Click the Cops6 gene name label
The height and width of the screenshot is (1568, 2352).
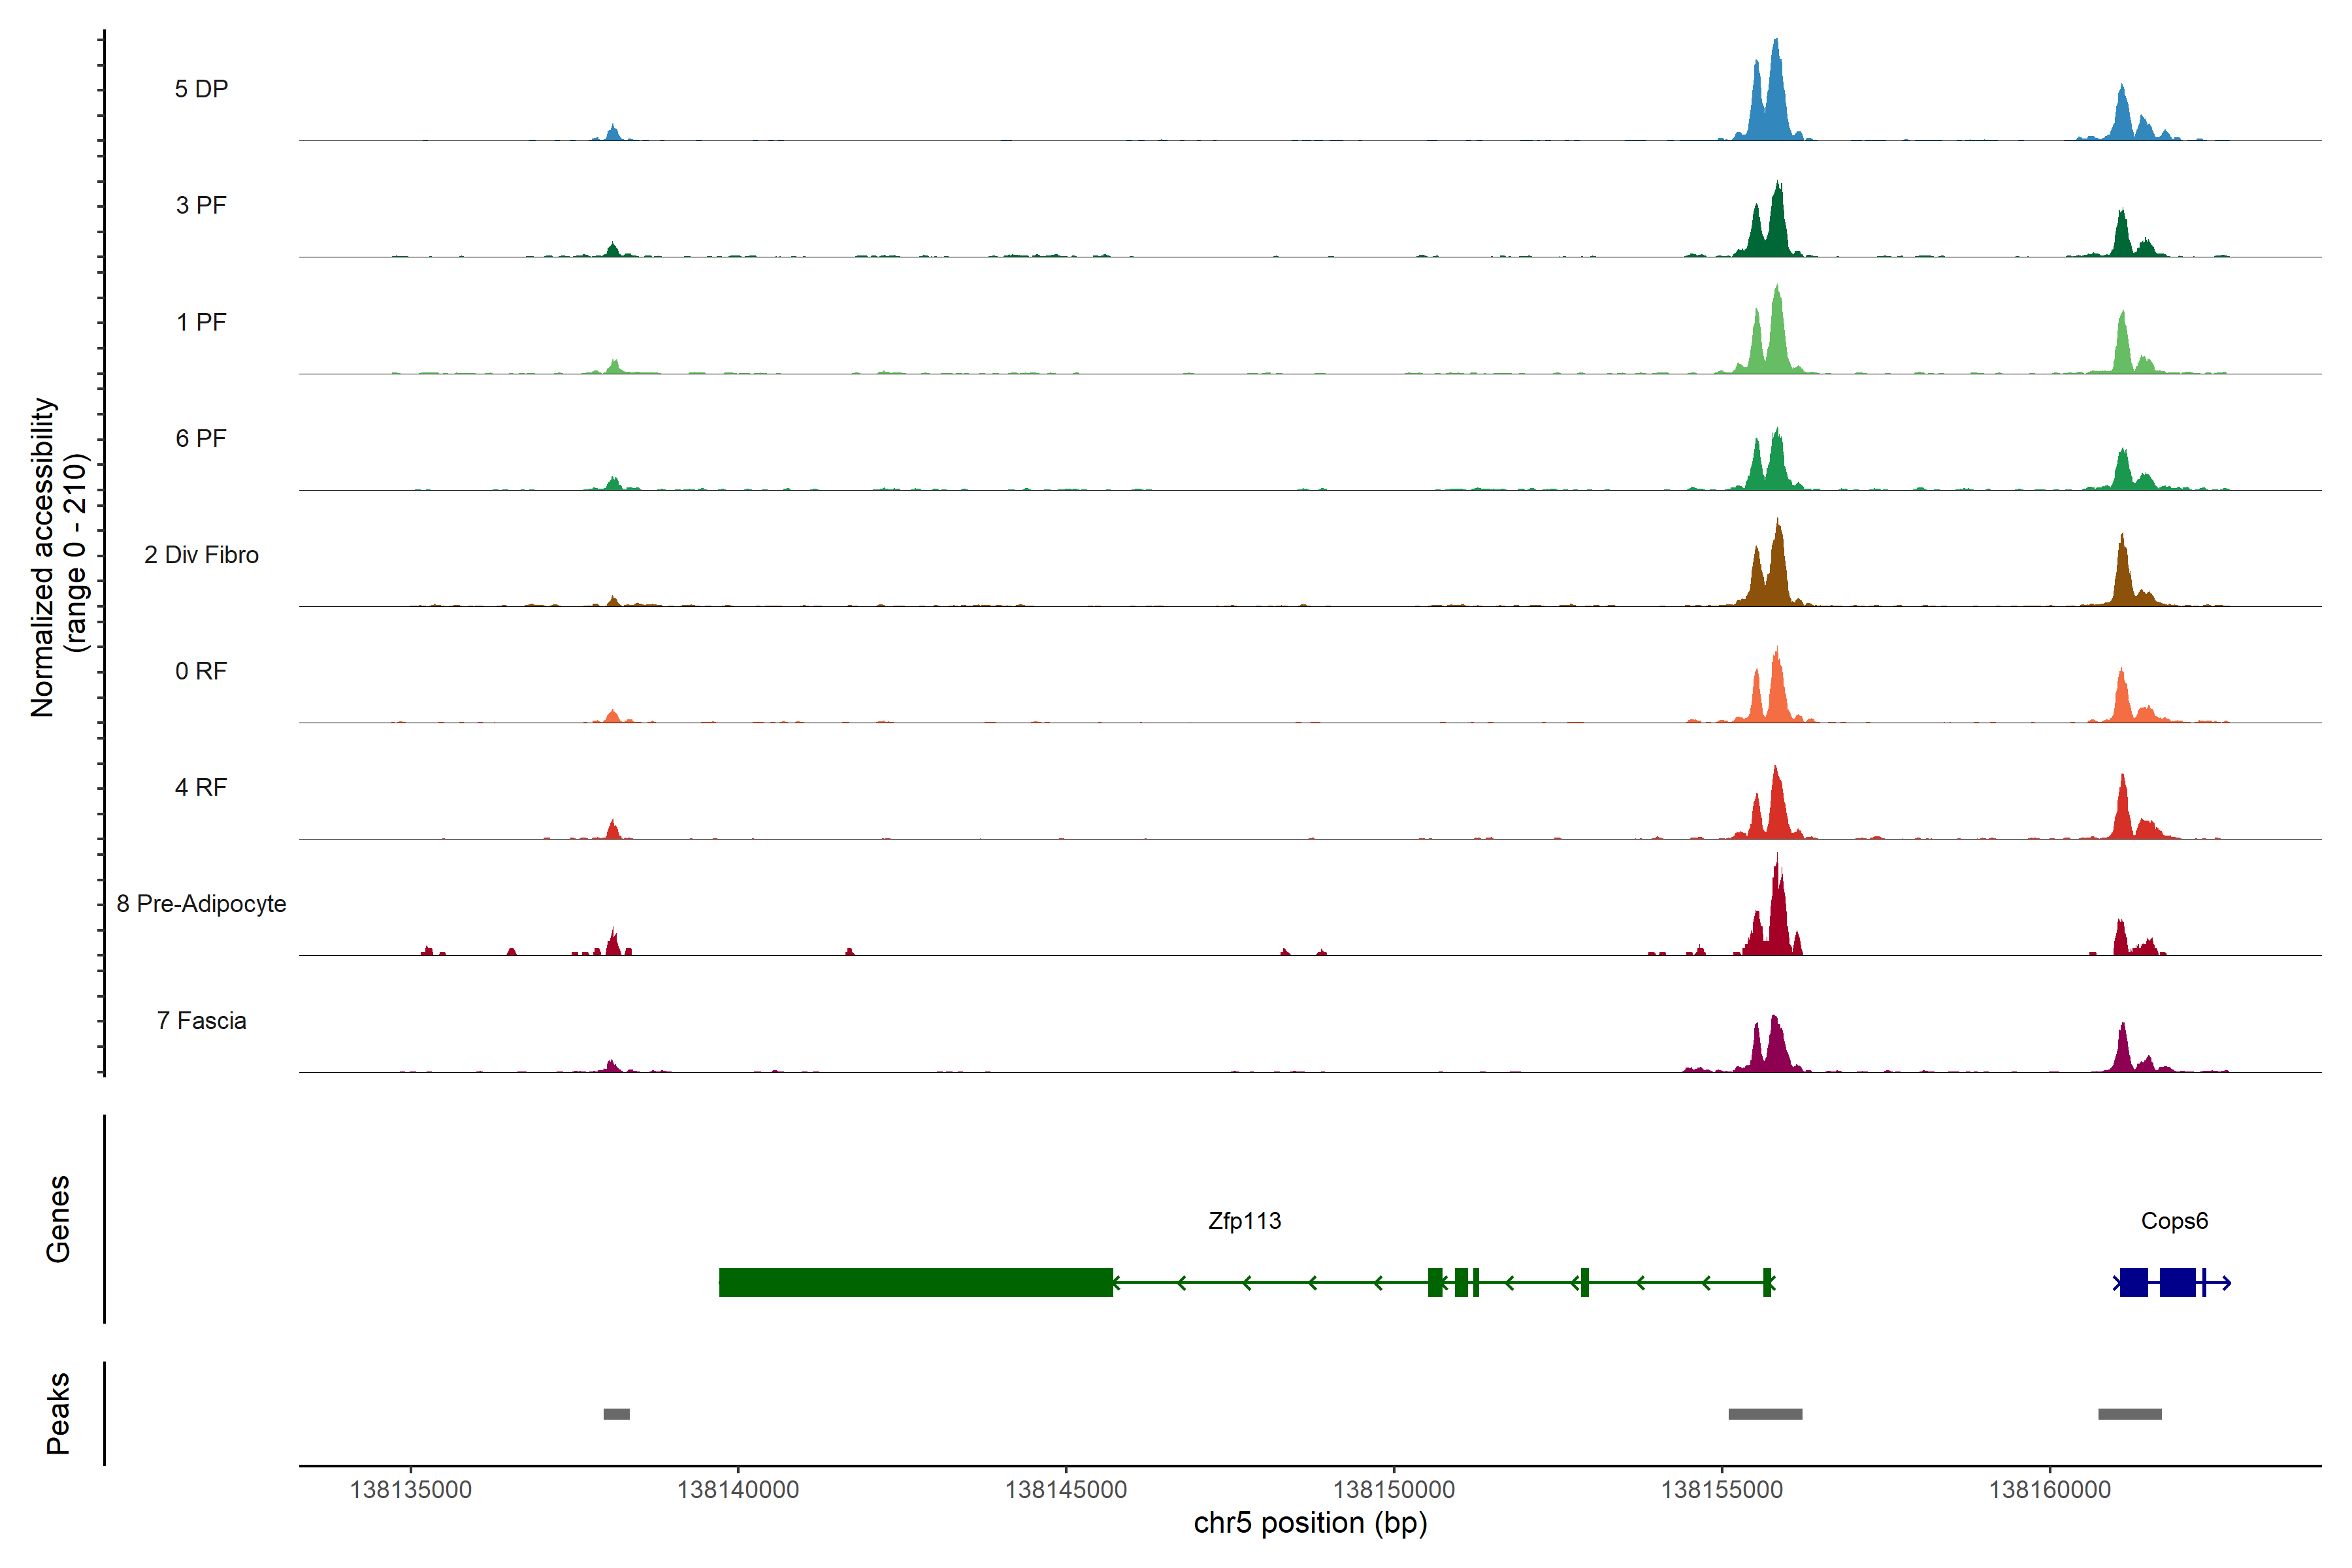(x=2174, y=1220)
